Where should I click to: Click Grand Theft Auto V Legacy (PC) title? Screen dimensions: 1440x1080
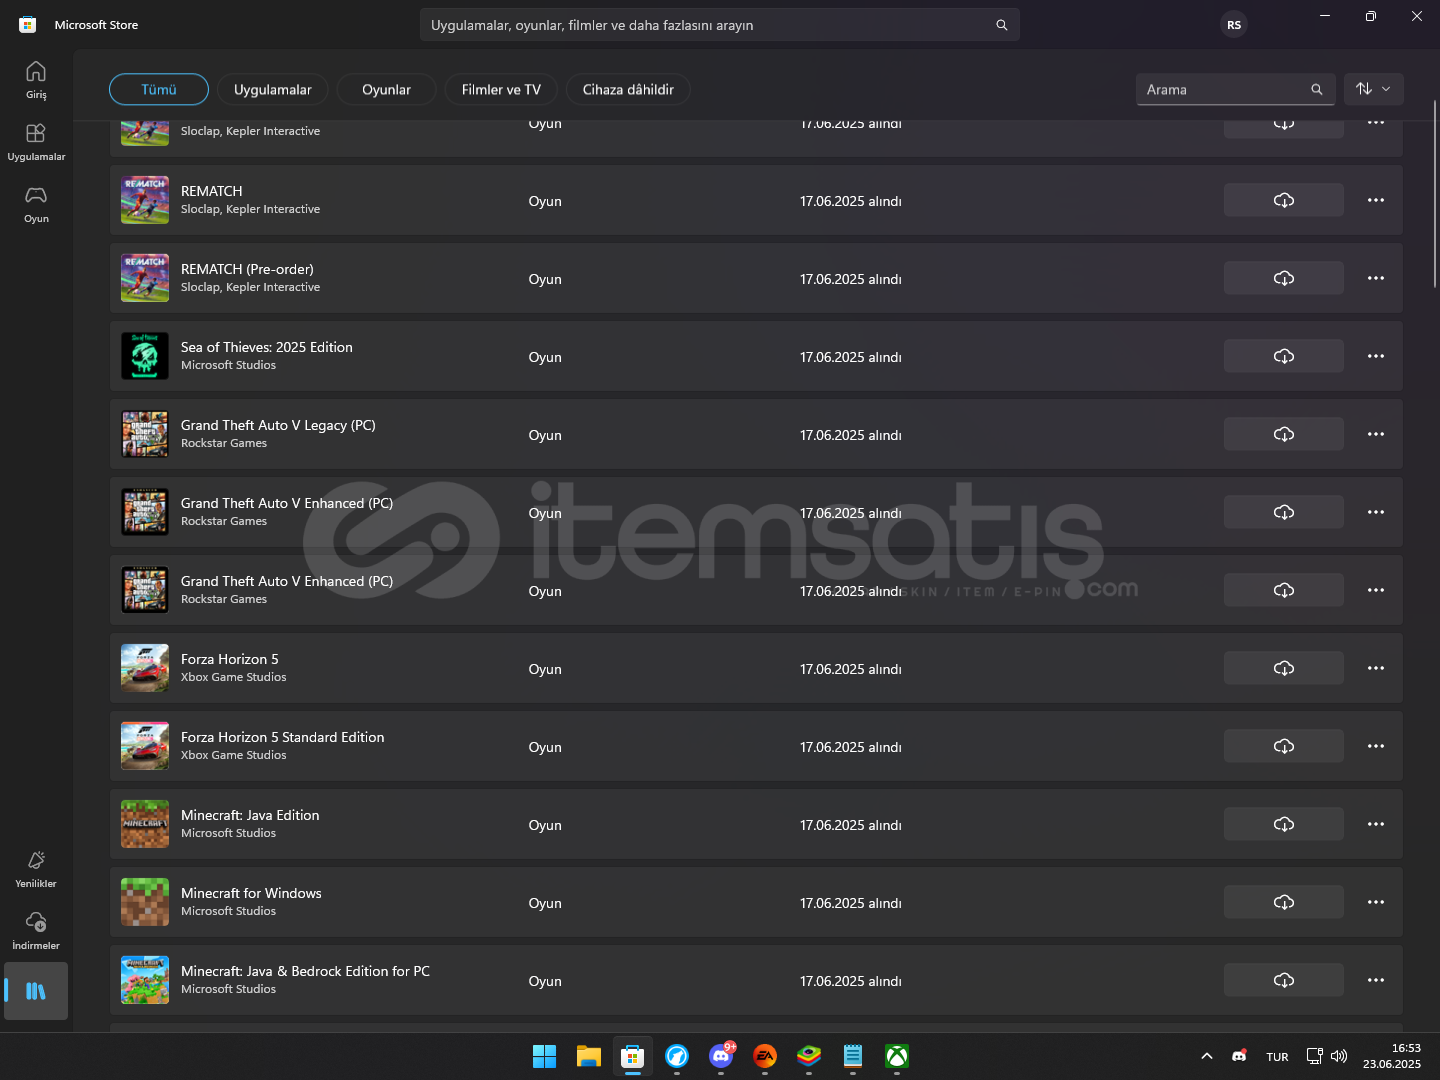click(278, 425)
